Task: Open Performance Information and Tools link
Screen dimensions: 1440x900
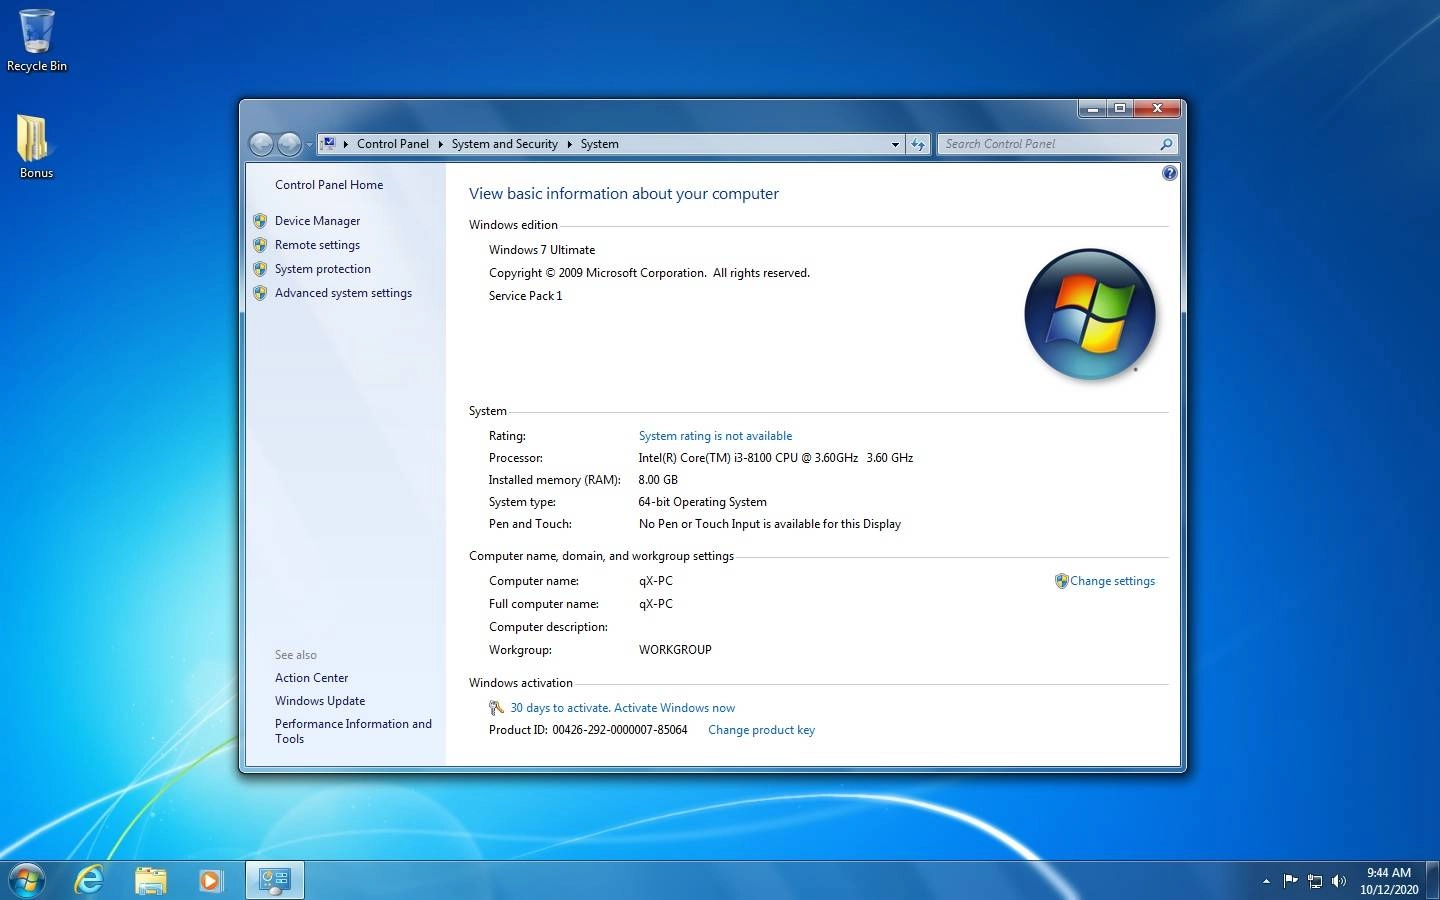Action: 353,731
